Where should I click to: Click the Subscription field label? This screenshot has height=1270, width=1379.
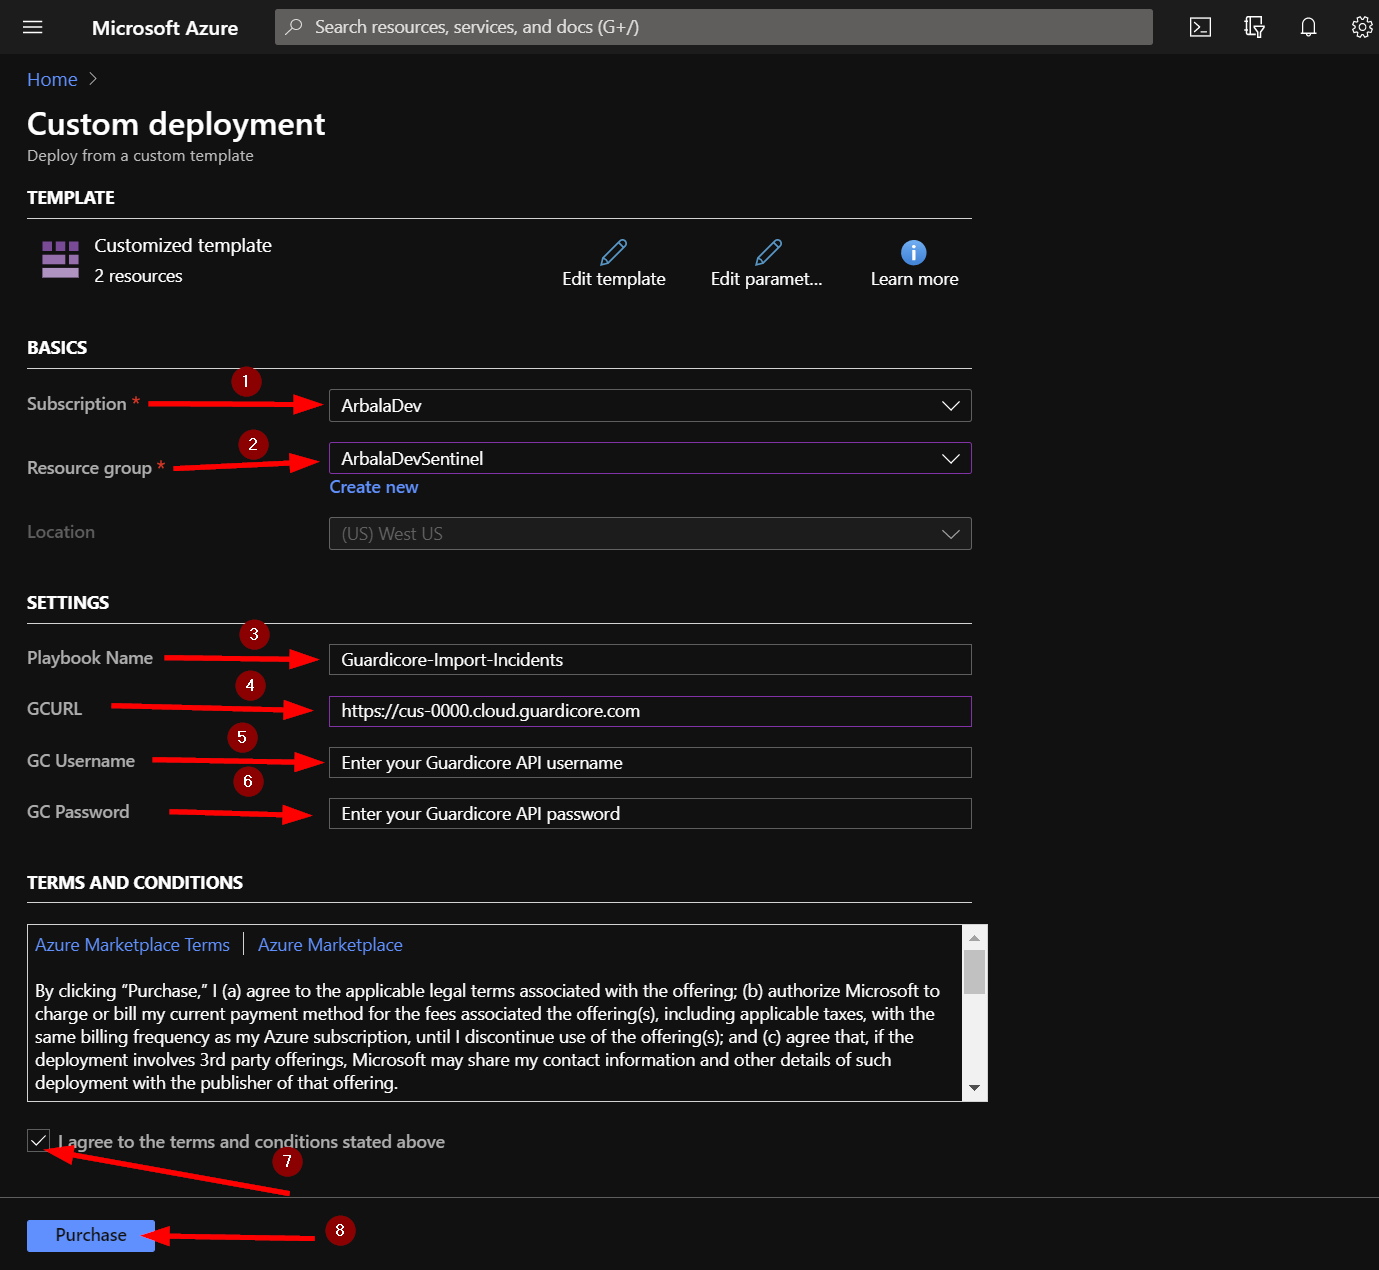[77, 404]
